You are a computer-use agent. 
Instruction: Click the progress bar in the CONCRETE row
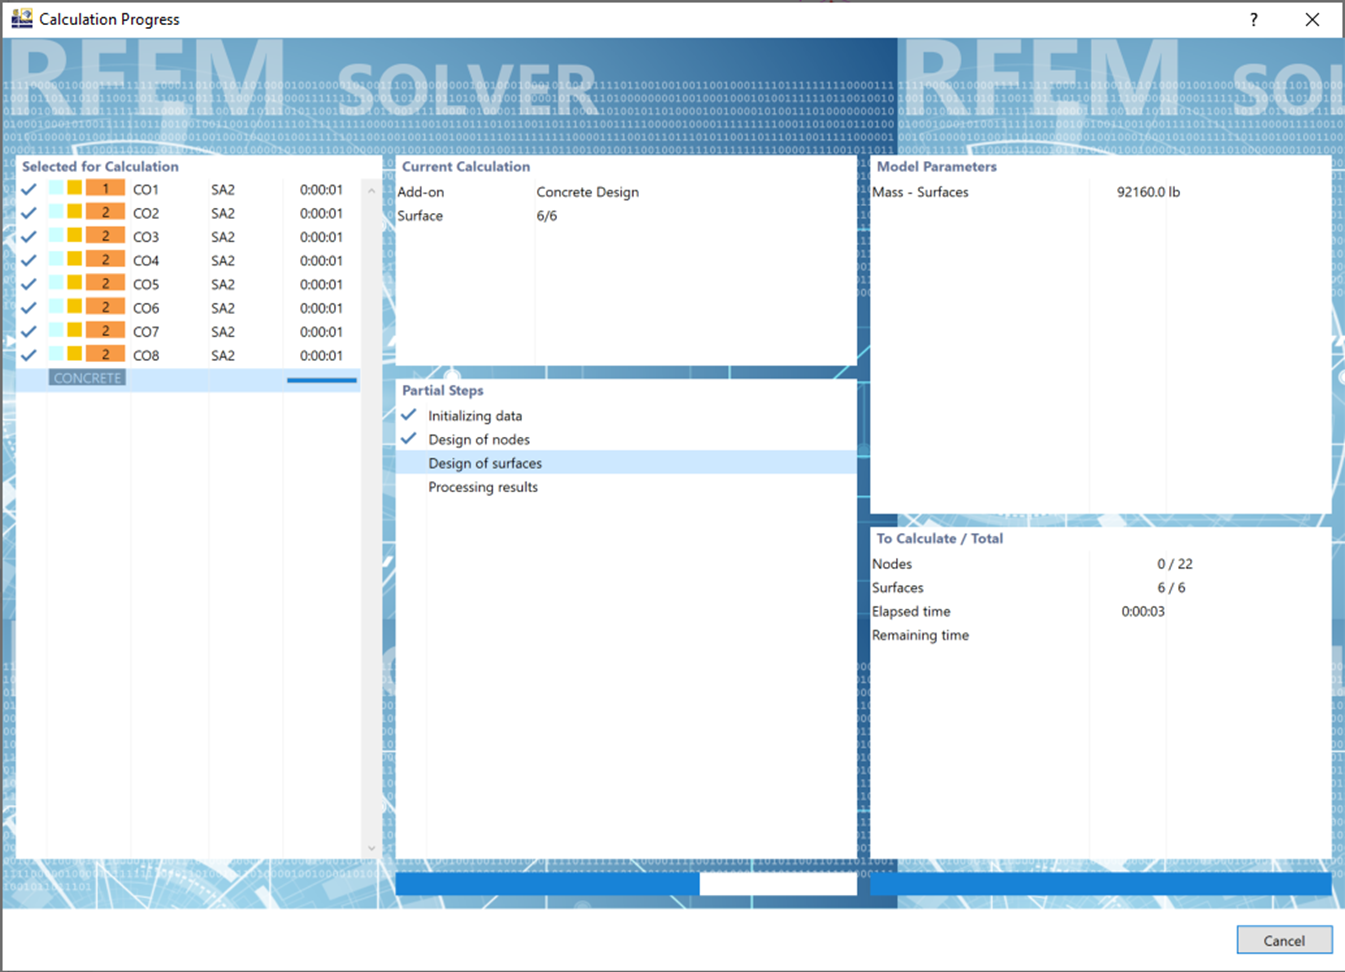click(322, 380)
